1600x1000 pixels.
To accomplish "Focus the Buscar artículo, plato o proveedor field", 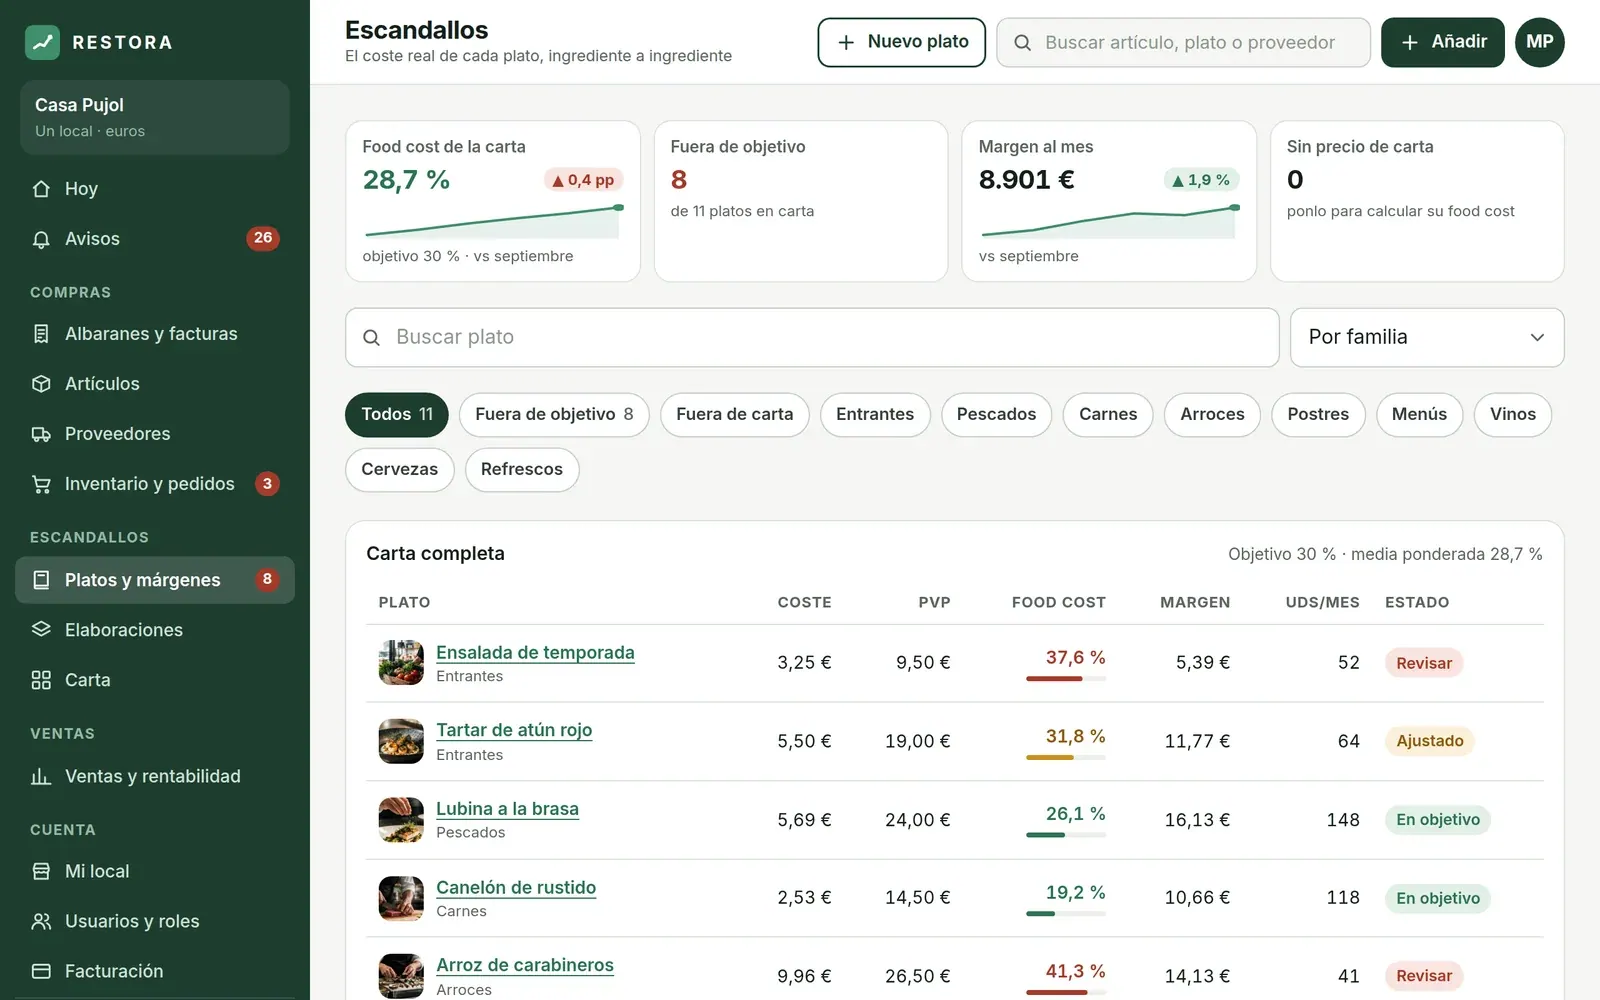I will 1183,42.
